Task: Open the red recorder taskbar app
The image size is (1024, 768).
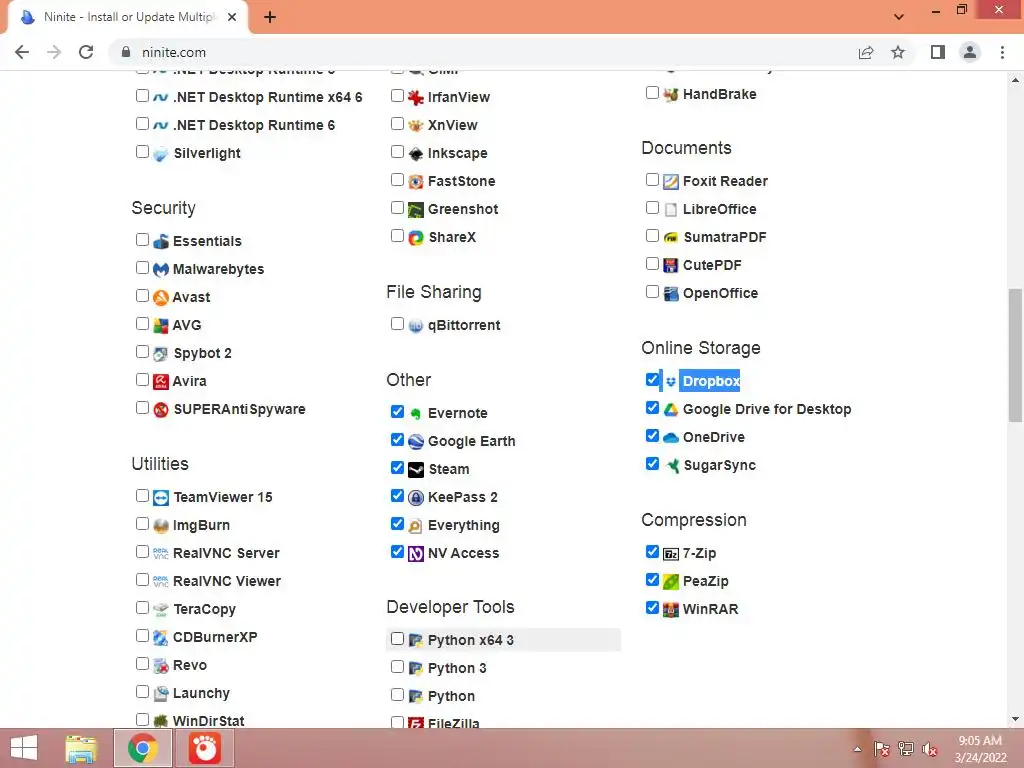Action: (x=205, y=748)
